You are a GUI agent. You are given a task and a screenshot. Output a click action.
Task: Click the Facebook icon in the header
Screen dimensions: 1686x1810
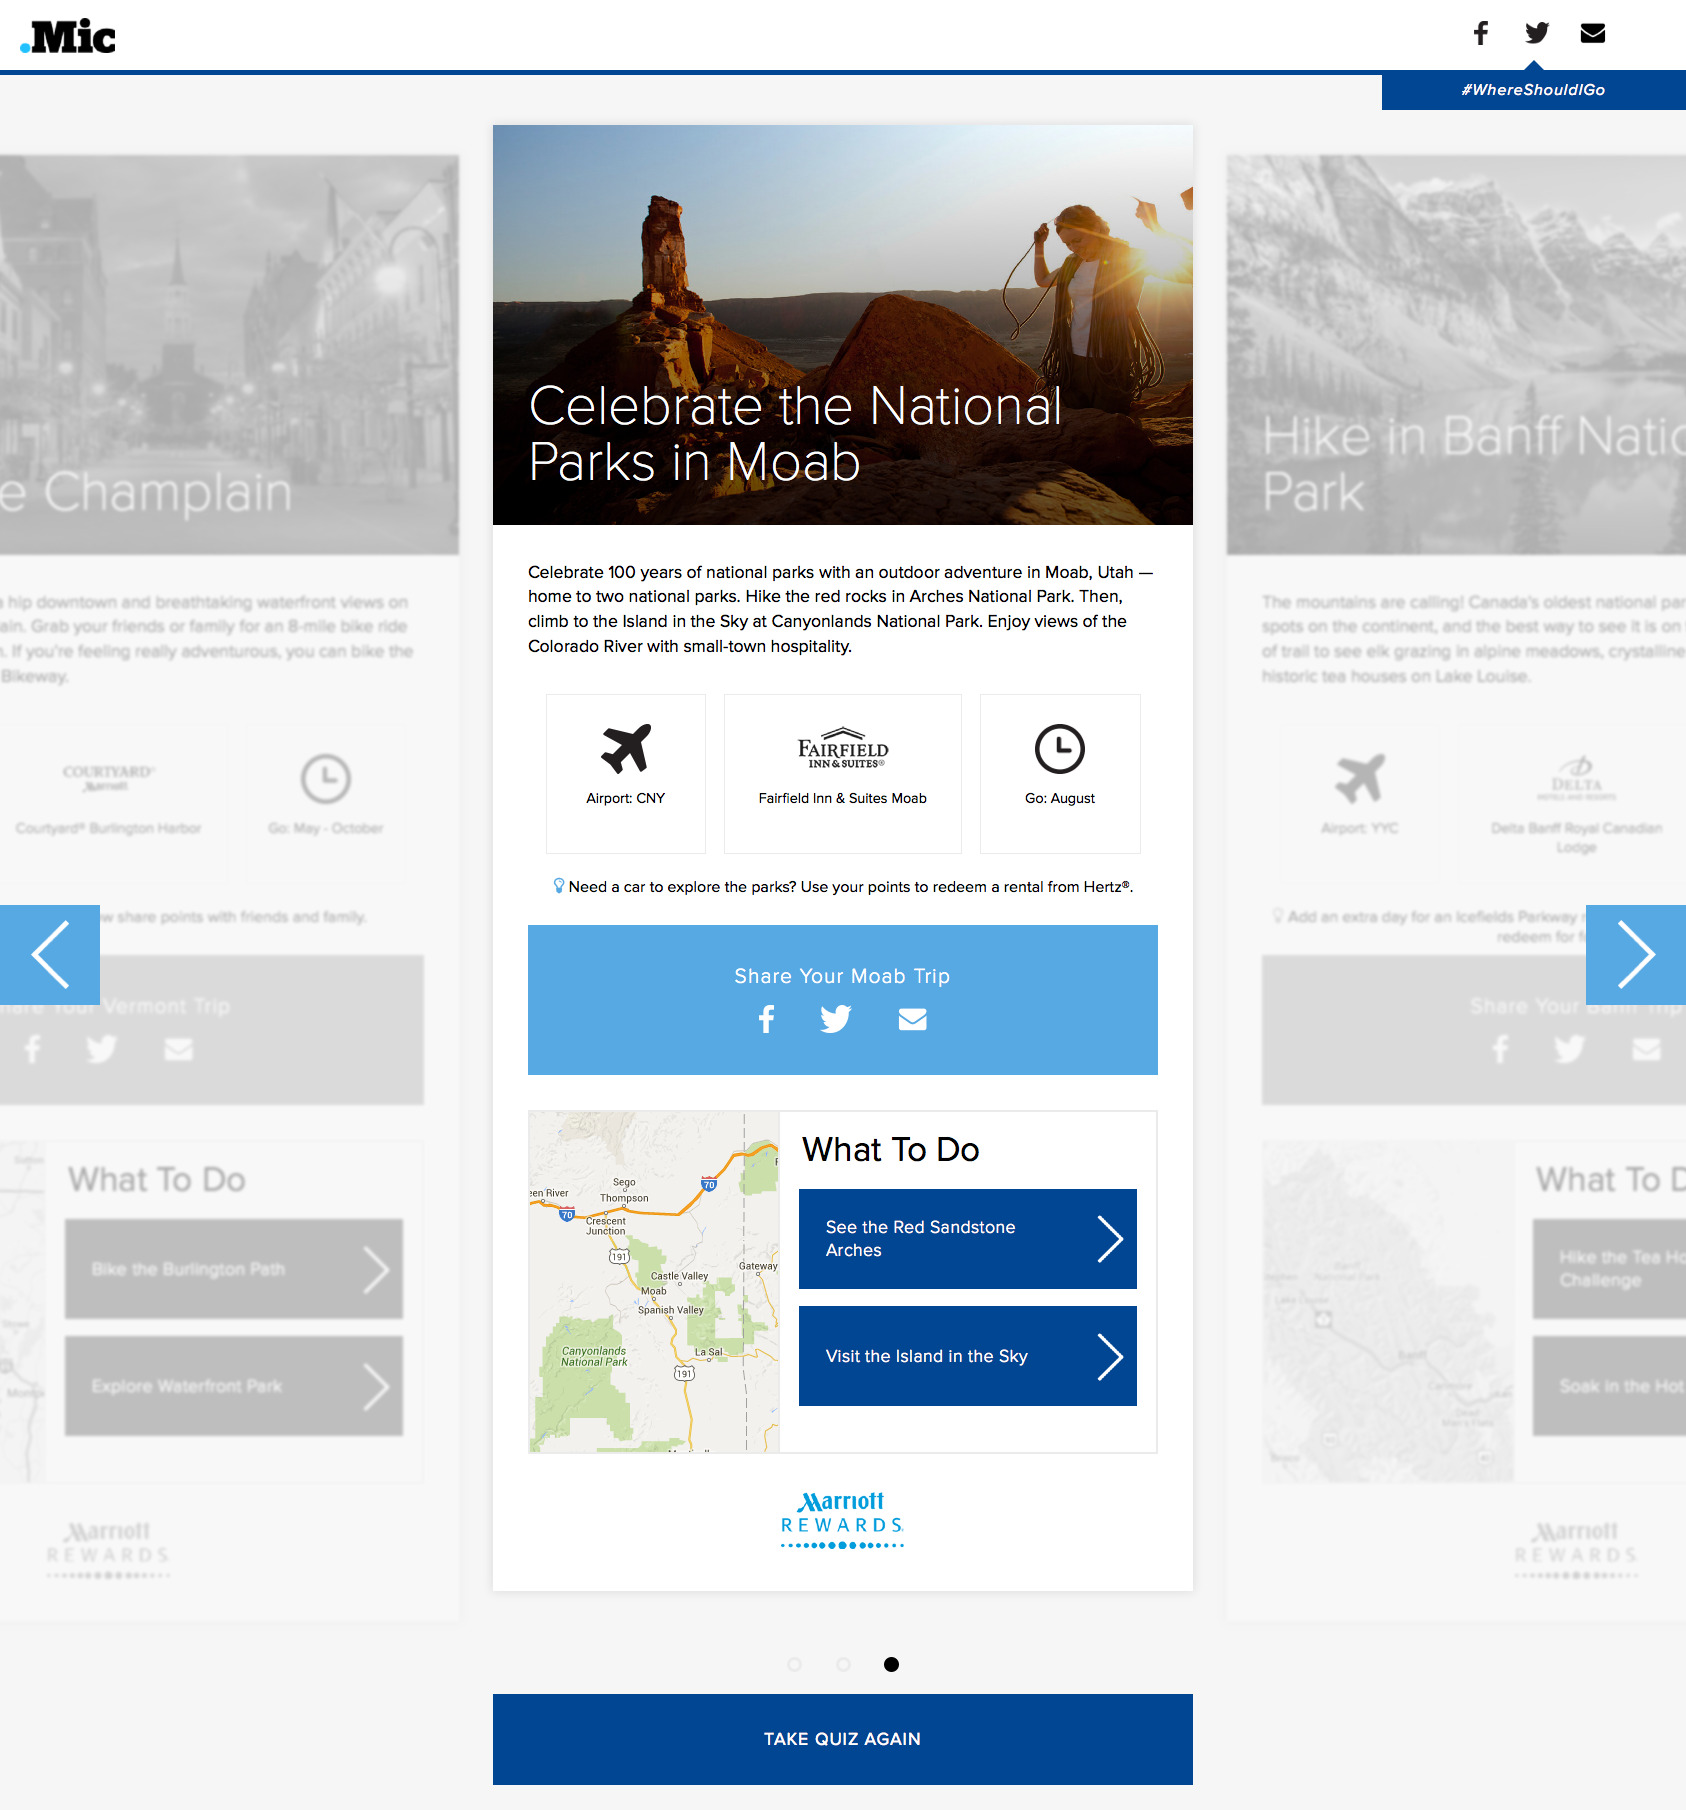point(1480,33)
